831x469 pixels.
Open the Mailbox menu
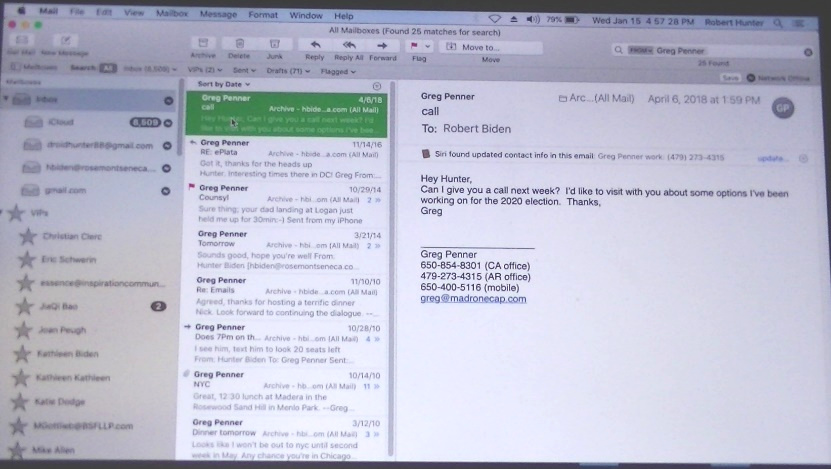pos(172,13)
